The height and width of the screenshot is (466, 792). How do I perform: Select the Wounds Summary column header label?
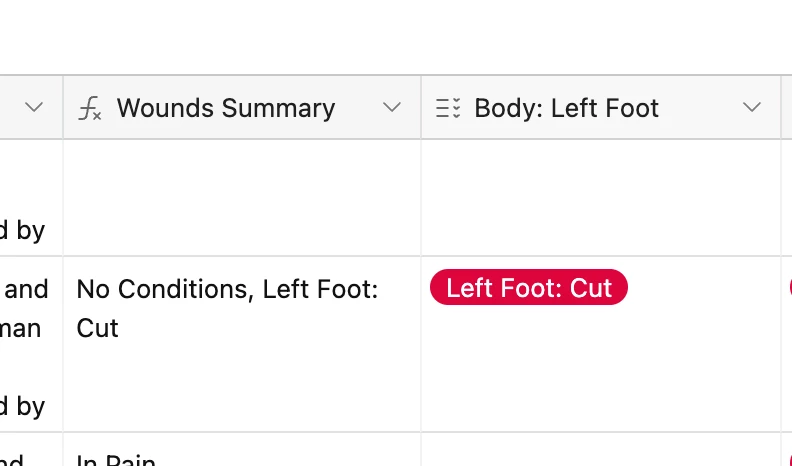click(x=226, y=108)
